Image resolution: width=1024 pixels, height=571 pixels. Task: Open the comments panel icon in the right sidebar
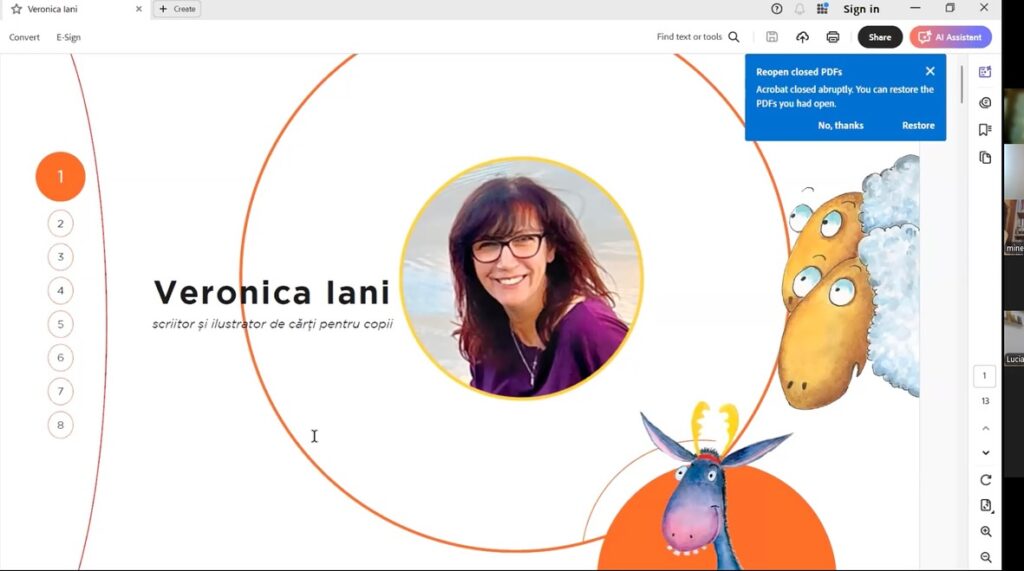tap(985, 103)
